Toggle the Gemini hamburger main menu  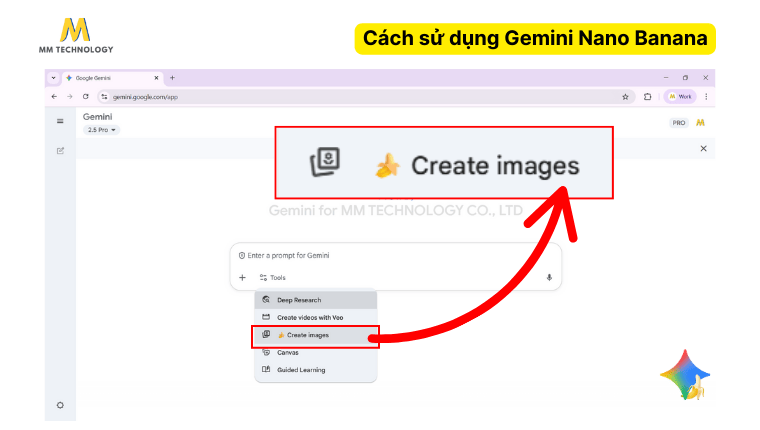coord(60,121)
